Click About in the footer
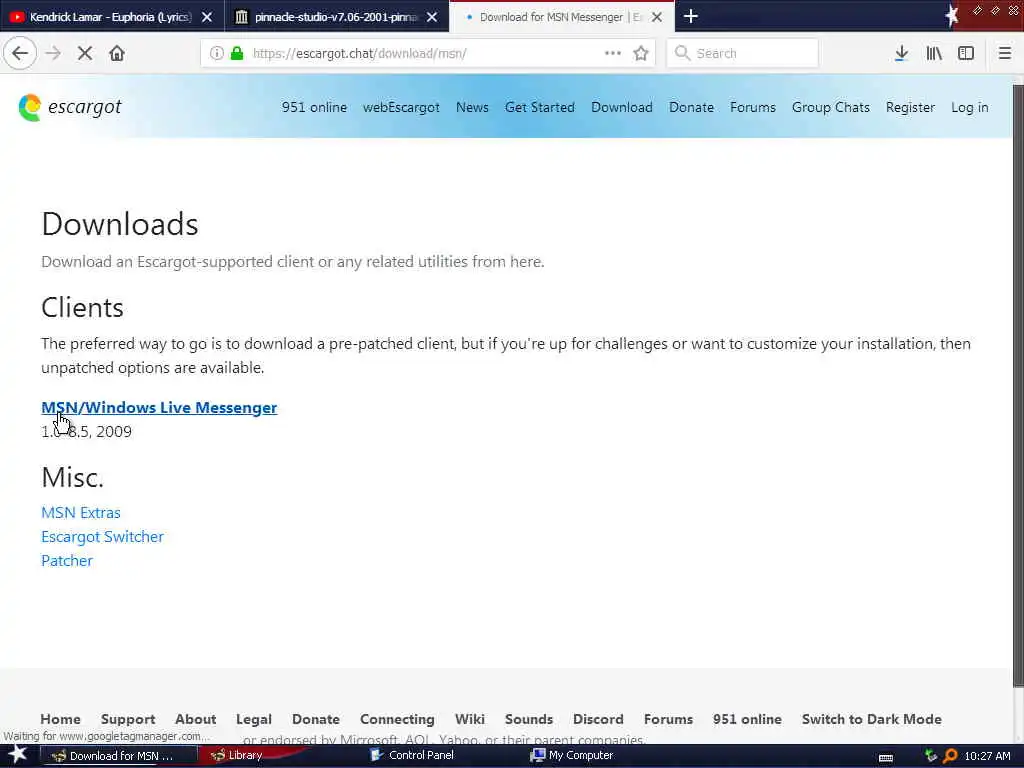Screen dimensions: 1024x768 coord(195,719)
